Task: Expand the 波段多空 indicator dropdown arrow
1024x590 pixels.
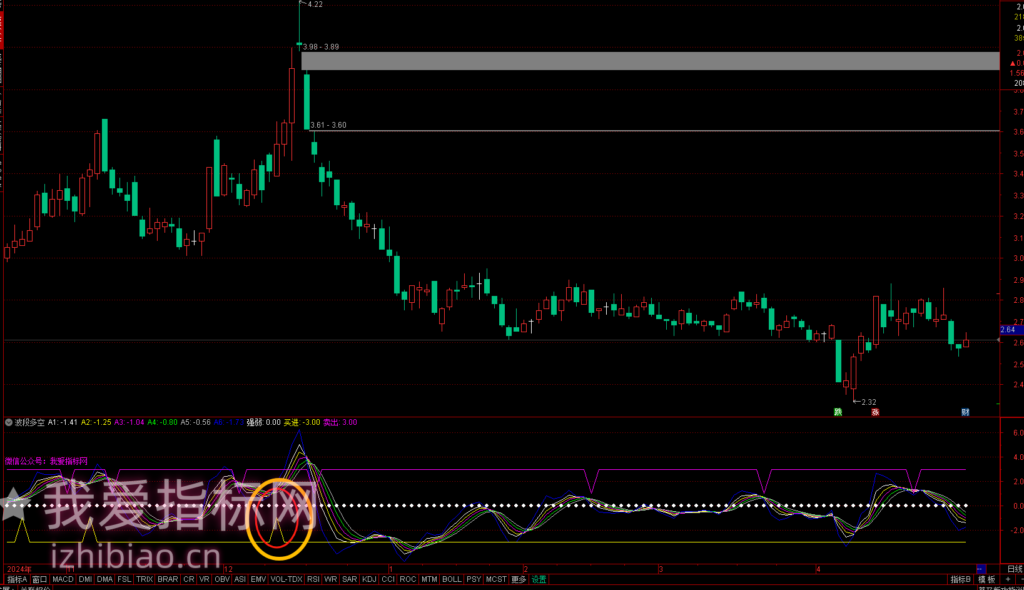Action: (8, 422)
